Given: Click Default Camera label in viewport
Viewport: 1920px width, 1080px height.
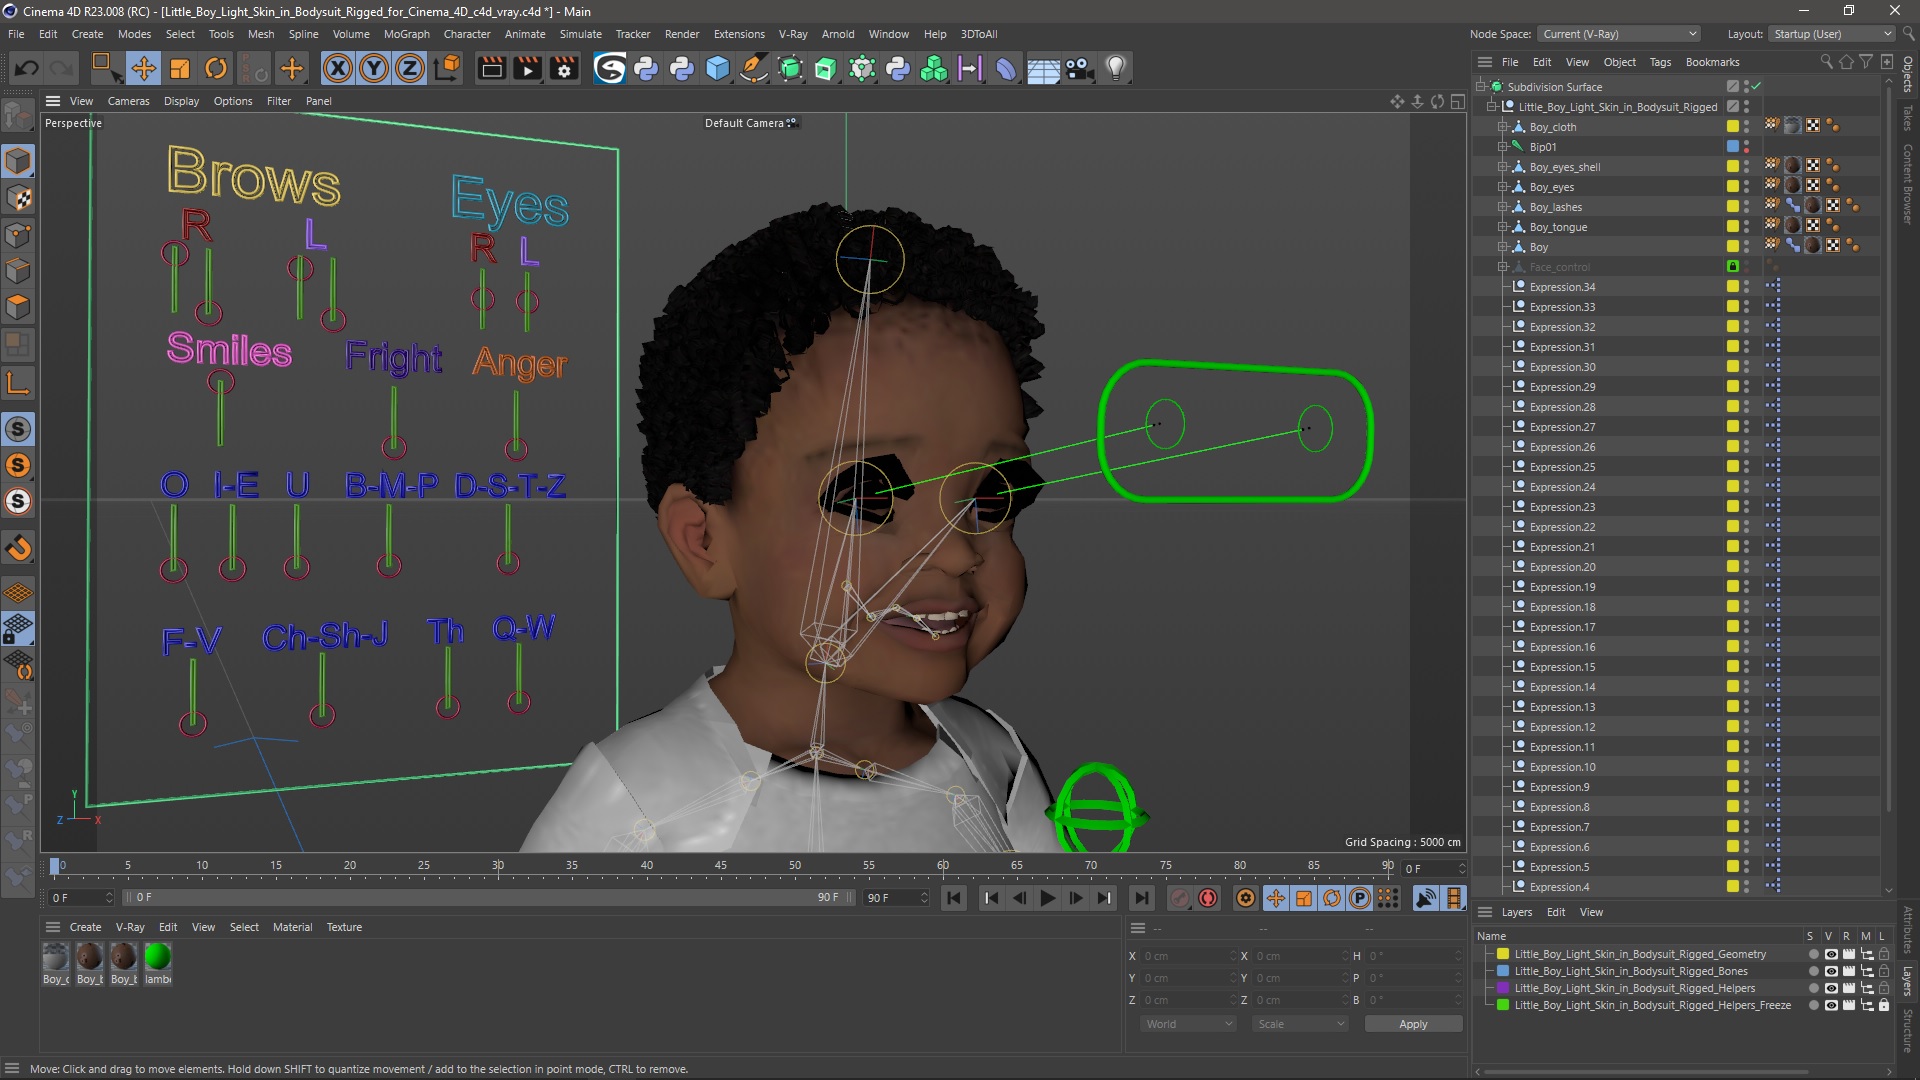Looking at the screenshot, I should (744, 123).
